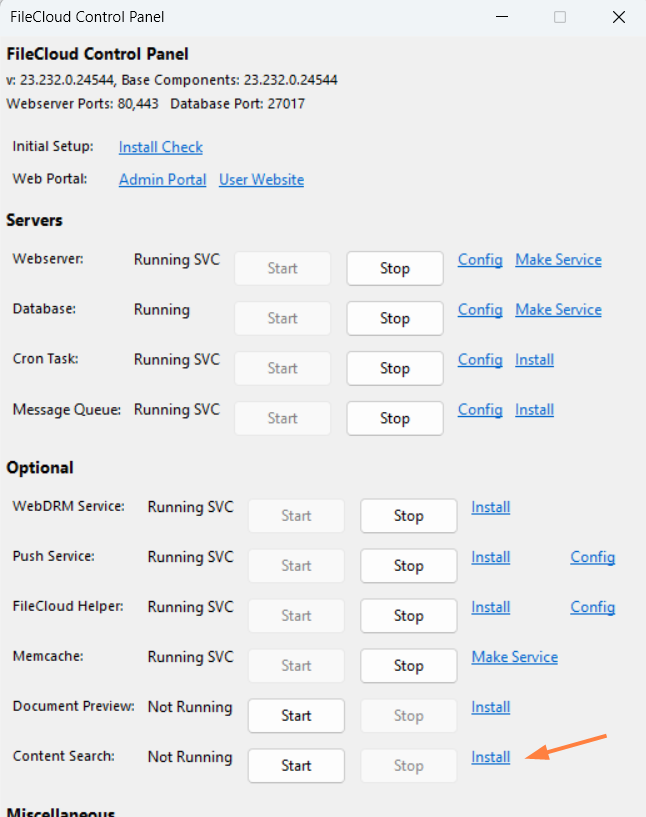Viewport: 646px width, 817px height.
Task: Open the Install Check link
Action: coord(160,147)
